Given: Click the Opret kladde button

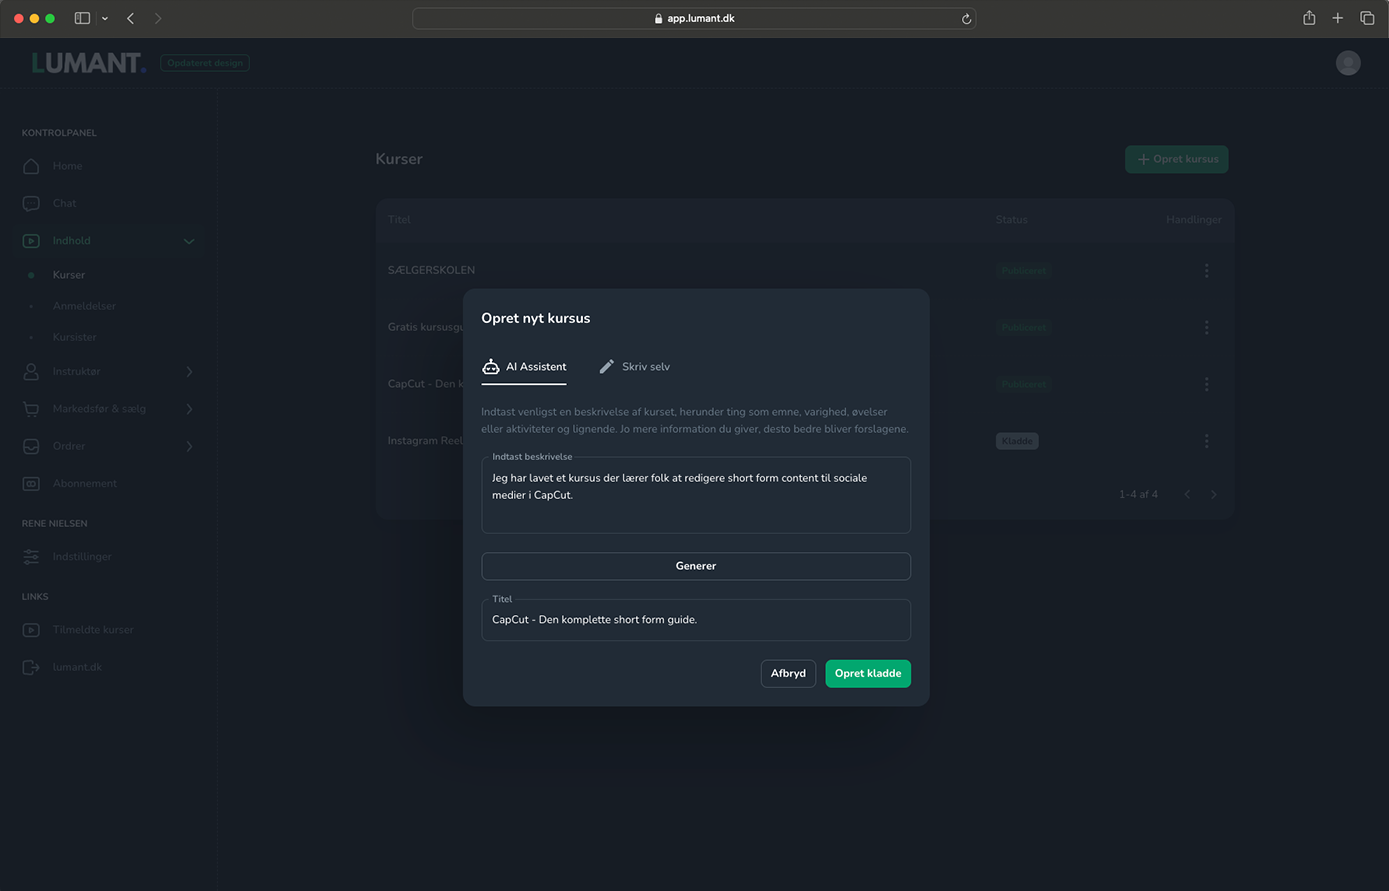Looking at the screenshot, I should pos(868,674).
